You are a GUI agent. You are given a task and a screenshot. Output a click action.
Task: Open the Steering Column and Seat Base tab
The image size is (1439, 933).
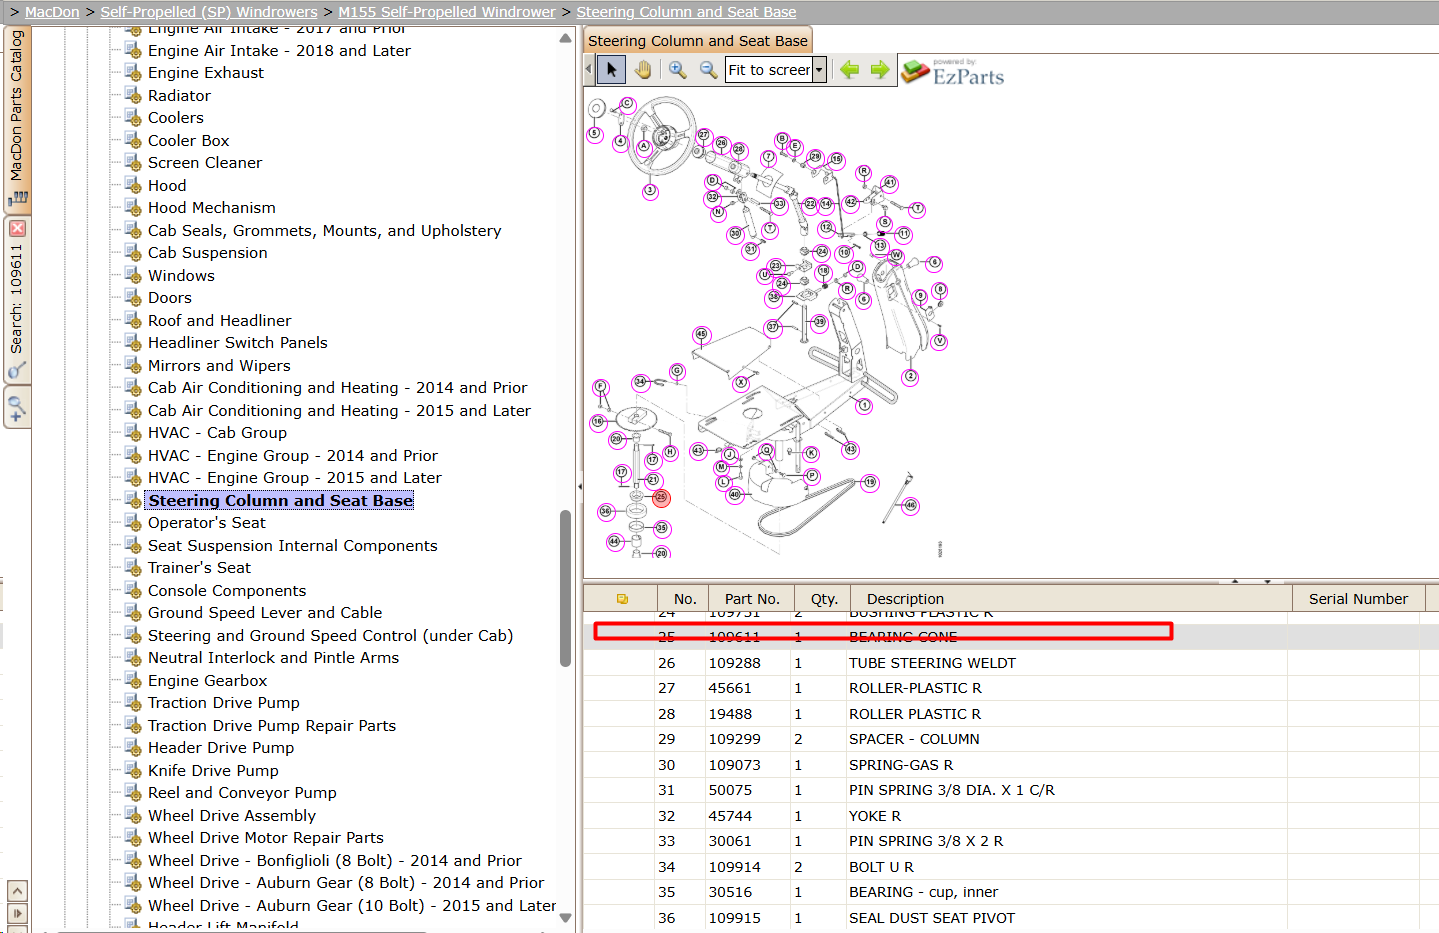pyautogui.click(x=698, y=41)
